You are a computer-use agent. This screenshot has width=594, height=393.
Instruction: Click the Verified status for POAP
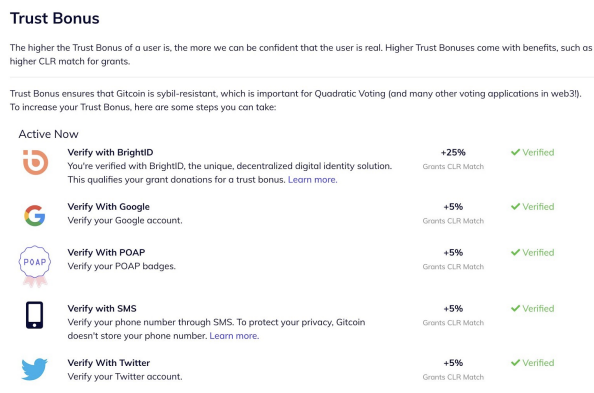[x=533, y=252]
